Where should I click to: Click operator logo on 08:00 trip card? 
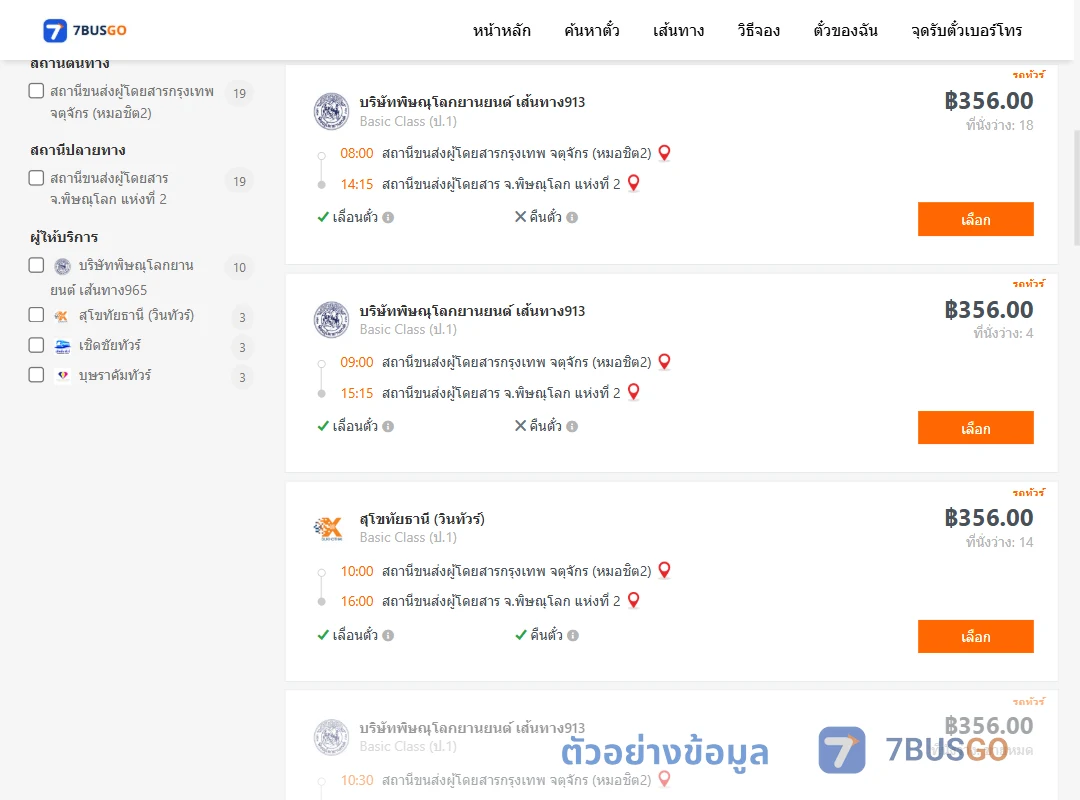pyautogui.click(x=331, y=111)
